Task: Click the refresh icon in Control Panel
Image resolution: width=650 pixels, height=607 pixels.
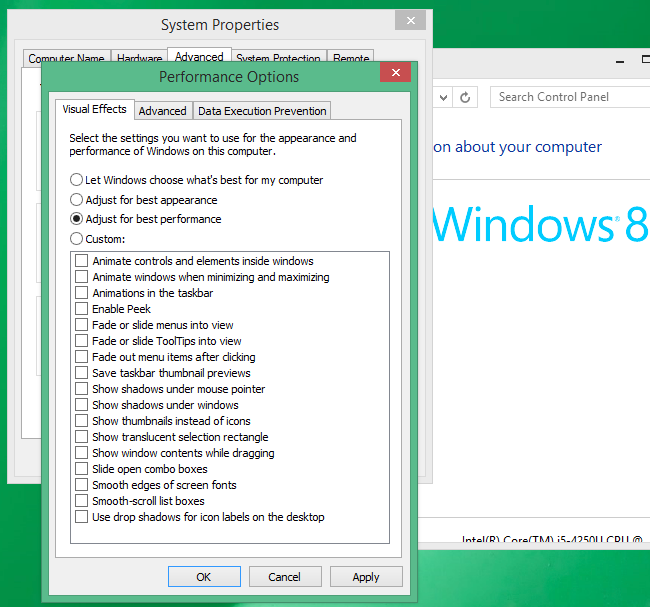Action: tap(465, 97)
